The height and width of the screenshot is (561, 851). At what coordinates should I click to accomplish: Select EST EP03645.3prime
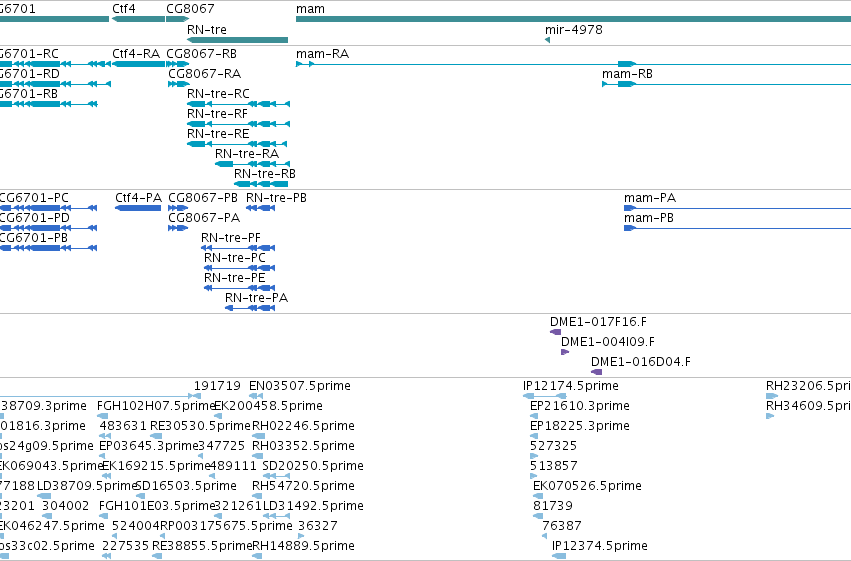point(149,447)
